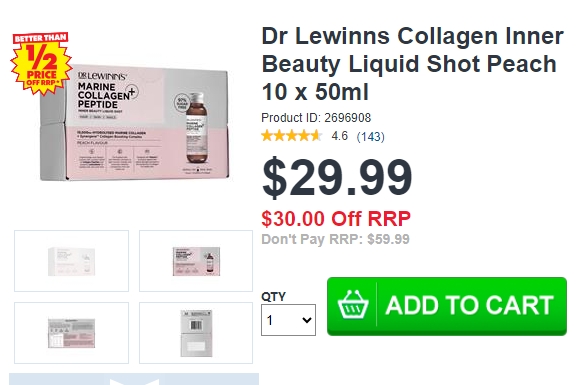Click the basket icon on Add to Cart
Image resolution: width=576 pixels, height=385 pixels.
353,305
